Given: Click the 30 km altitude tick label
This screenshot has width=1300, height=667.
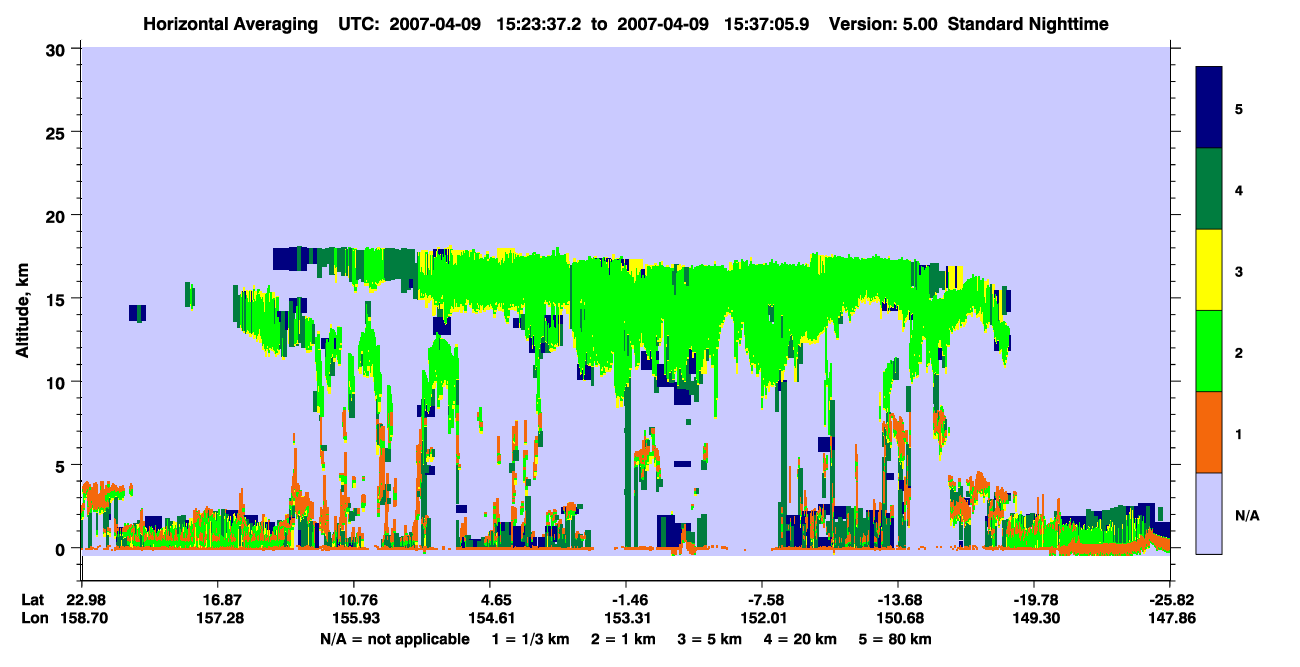Looking at the screenshot, I should [x=59, y=49].
